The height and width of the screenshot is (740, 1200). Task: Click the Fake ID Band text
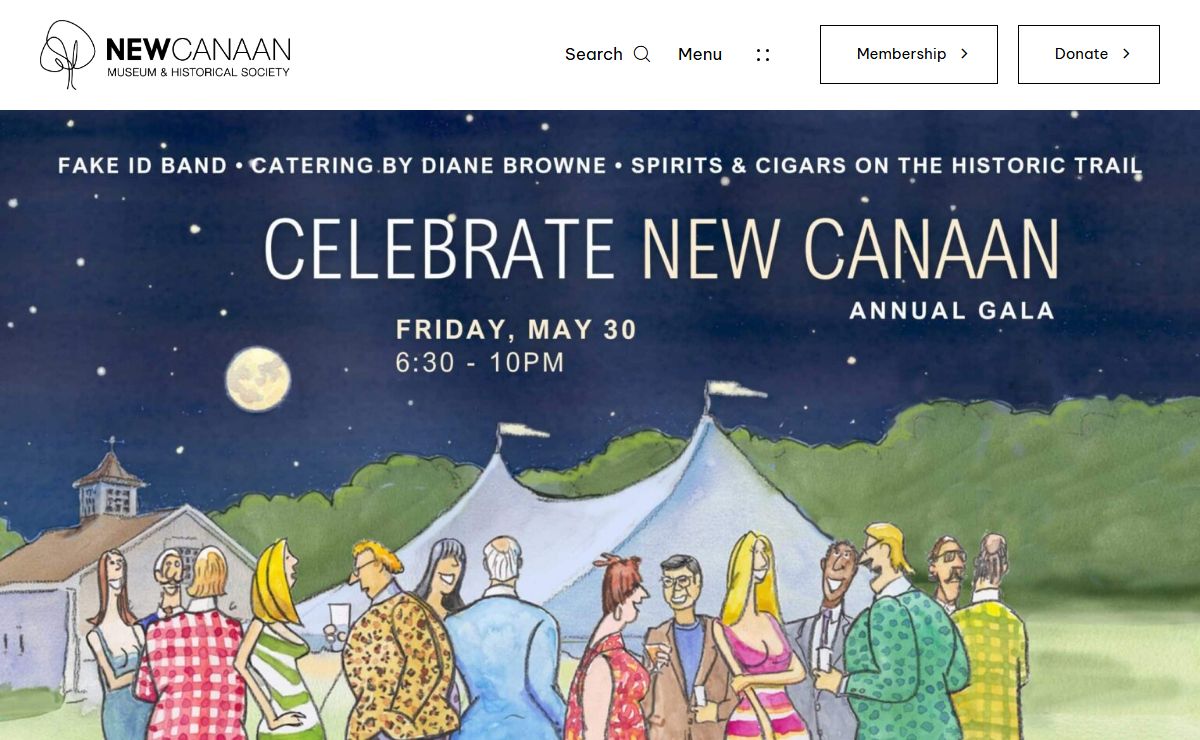point(142,165)
